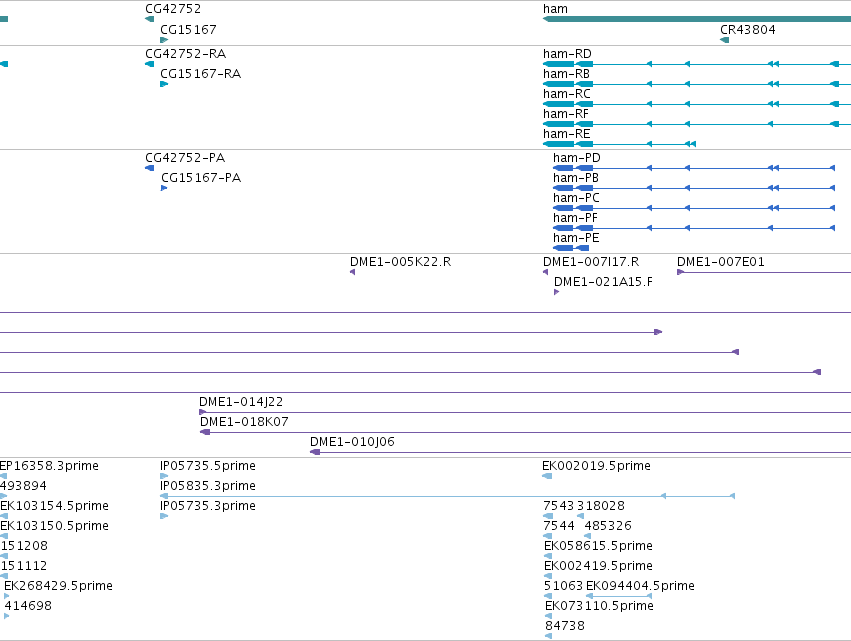Click the CR43804 gene arrow glyph
This screenshot has width=851, height=641.
coord(725,40)
